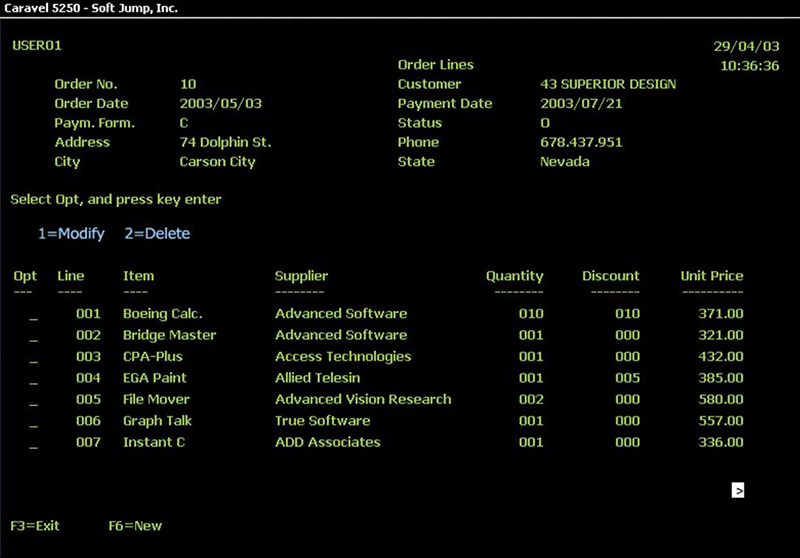Click the item 'Instant C'
This screenshot has width=800, height=558.
tap(154, 442)
